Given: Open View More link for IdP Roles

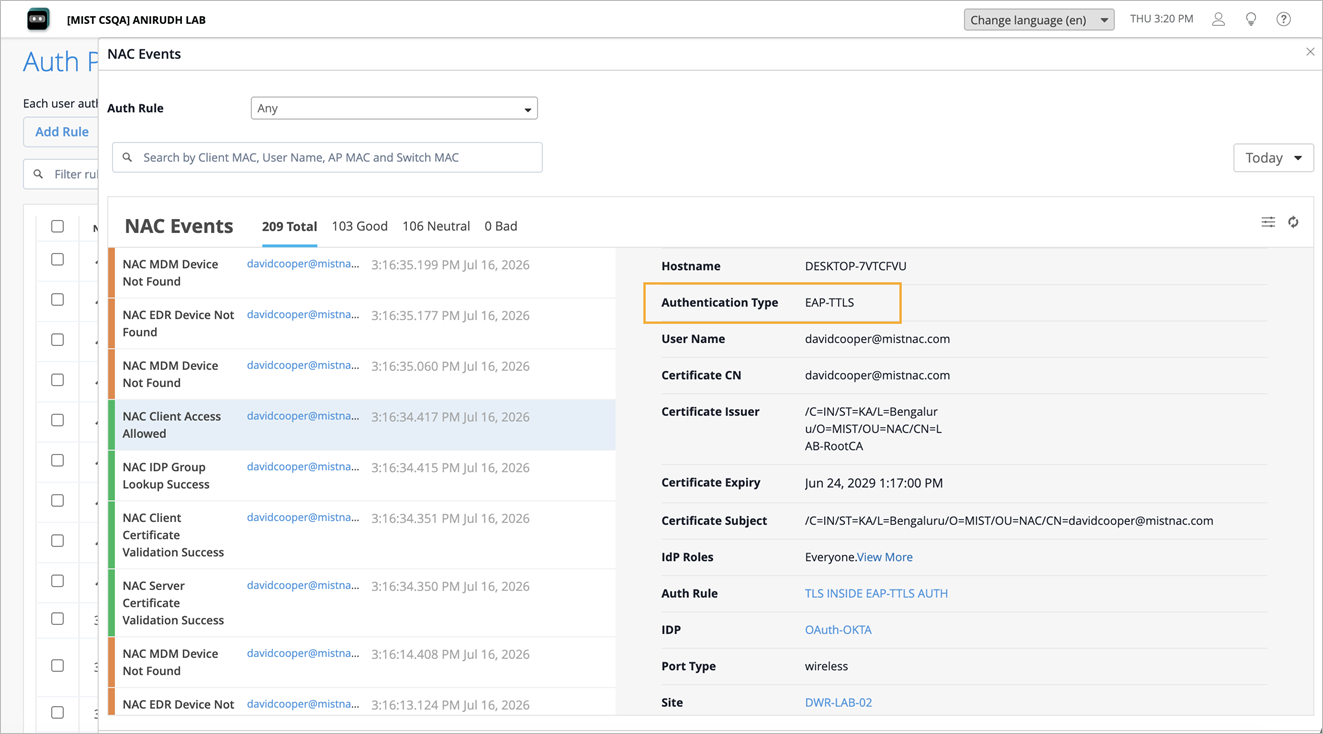Looking at the screenshot, I should [x=885, y=557].
